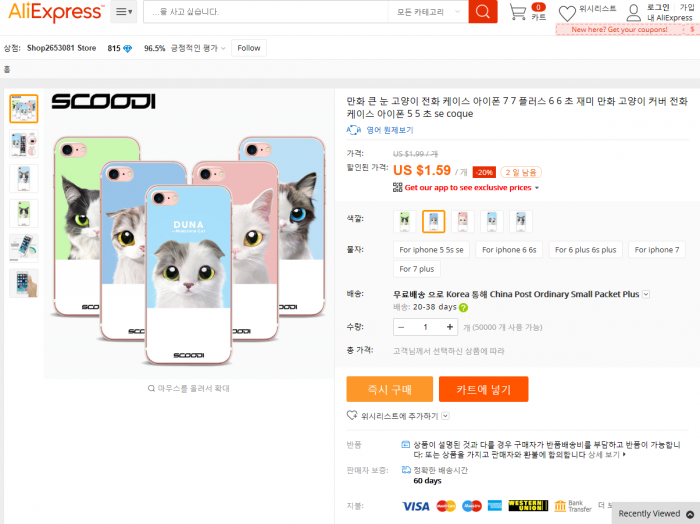The image size is (700, 524).
Task: Click the delivery time help question icon
Action: (463, 308)
